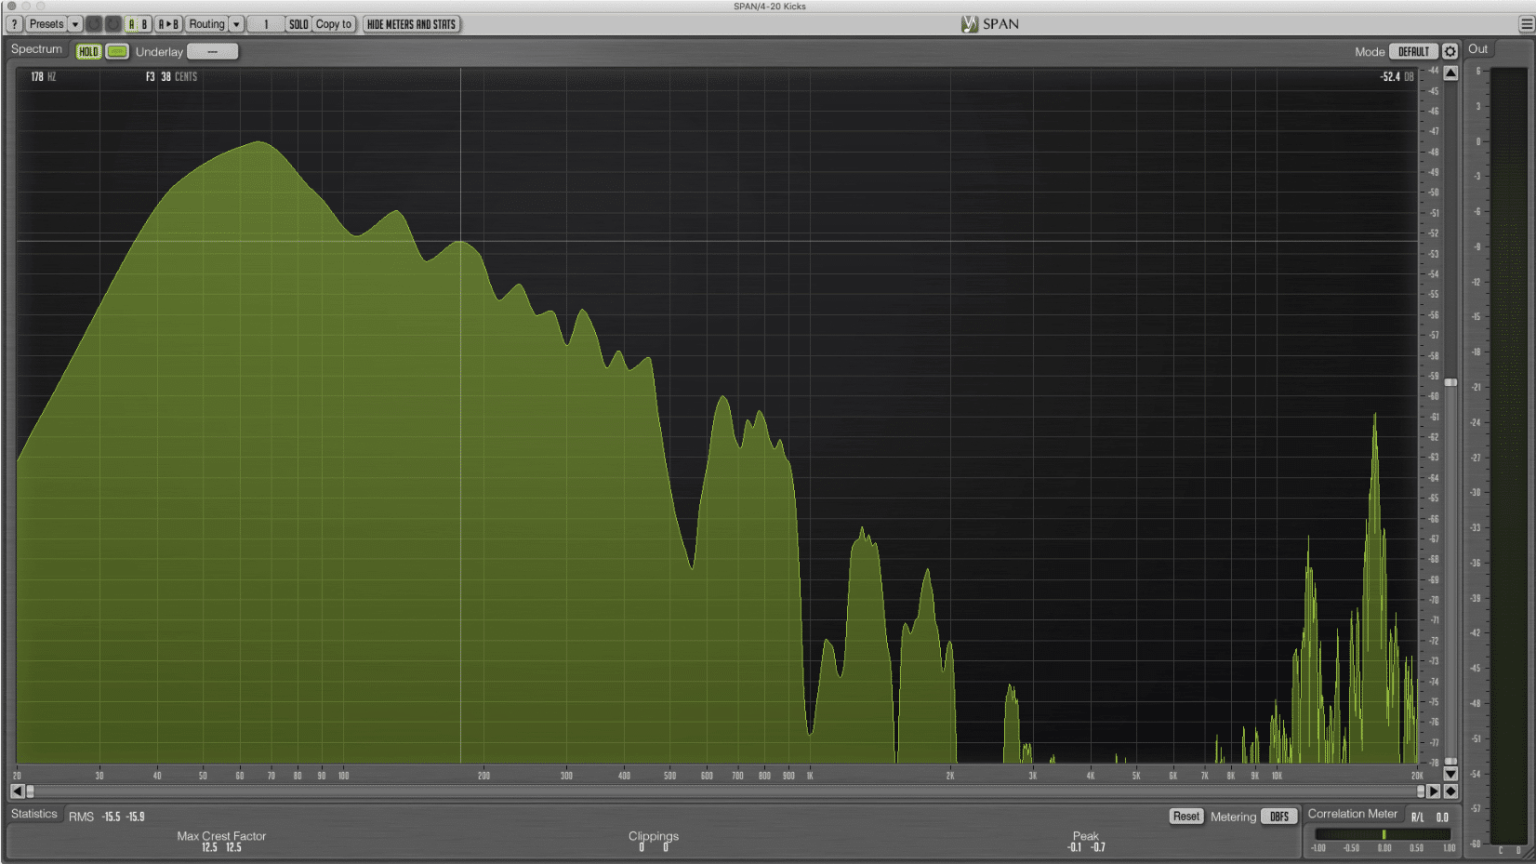Click the undo arrow icon in the toolbar
Screen dimensions: 1536x864
[93, 23]
